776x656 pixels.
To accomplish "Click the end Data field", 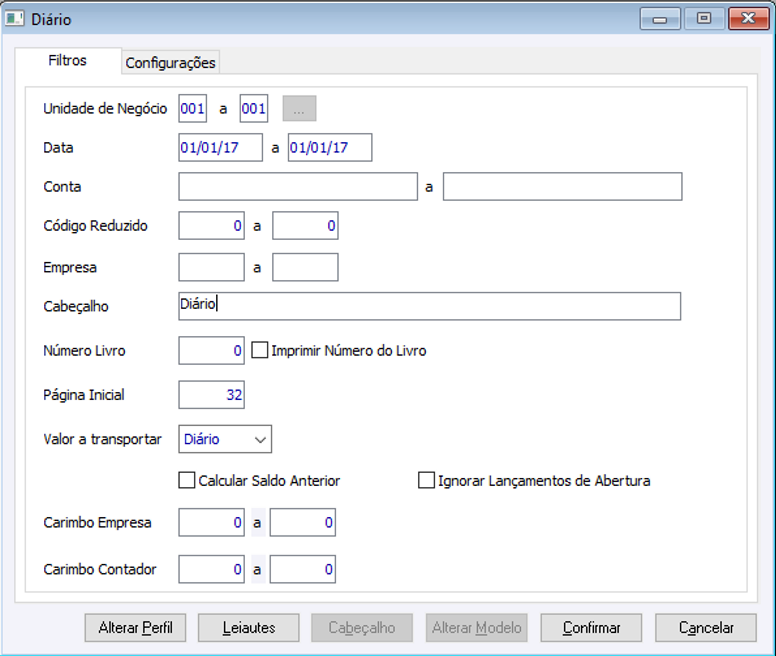I will pos(330,147).
